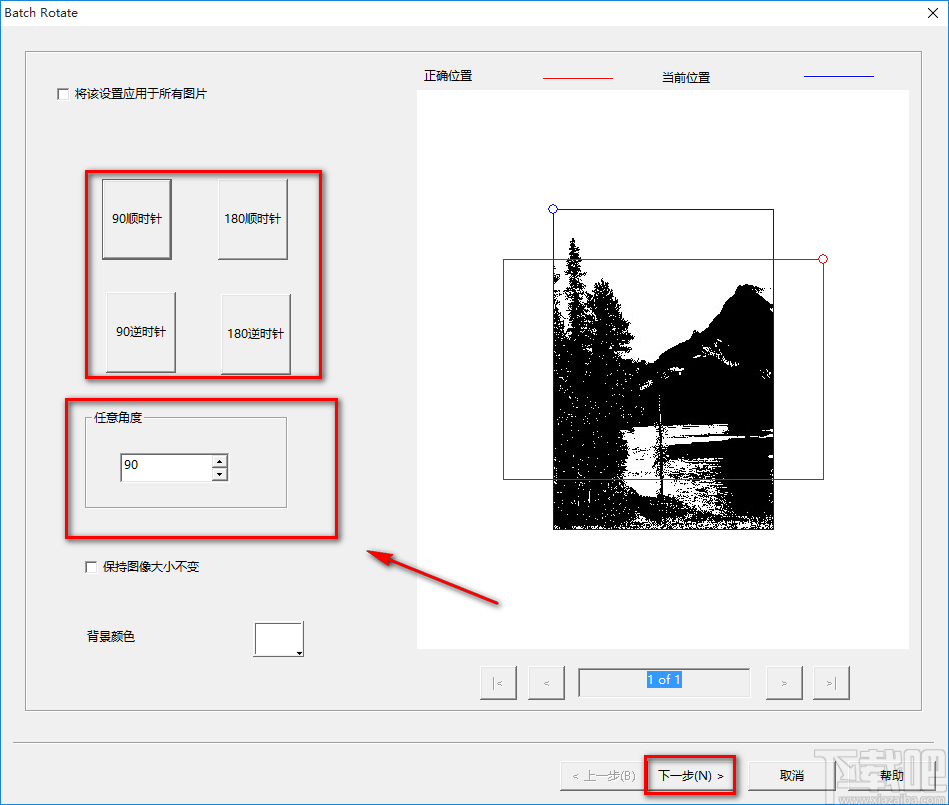Click the disabled 上一步(B) button
Image resolution: width=949 pixels, height=805 pixels.
pos(603,776)
